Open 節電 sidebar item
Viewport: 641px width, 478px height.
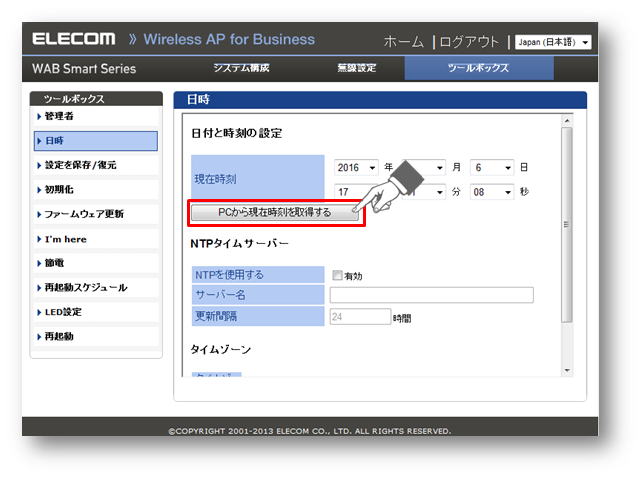[x=96, y=263]
